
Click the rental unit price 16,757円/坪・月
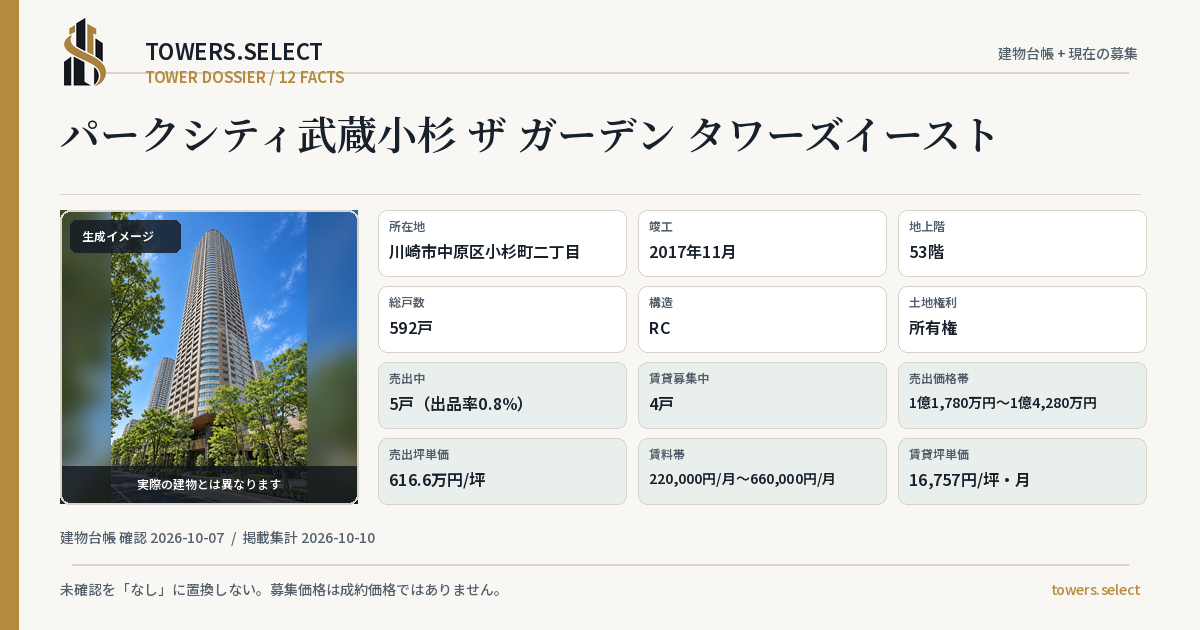click(970, 480)
